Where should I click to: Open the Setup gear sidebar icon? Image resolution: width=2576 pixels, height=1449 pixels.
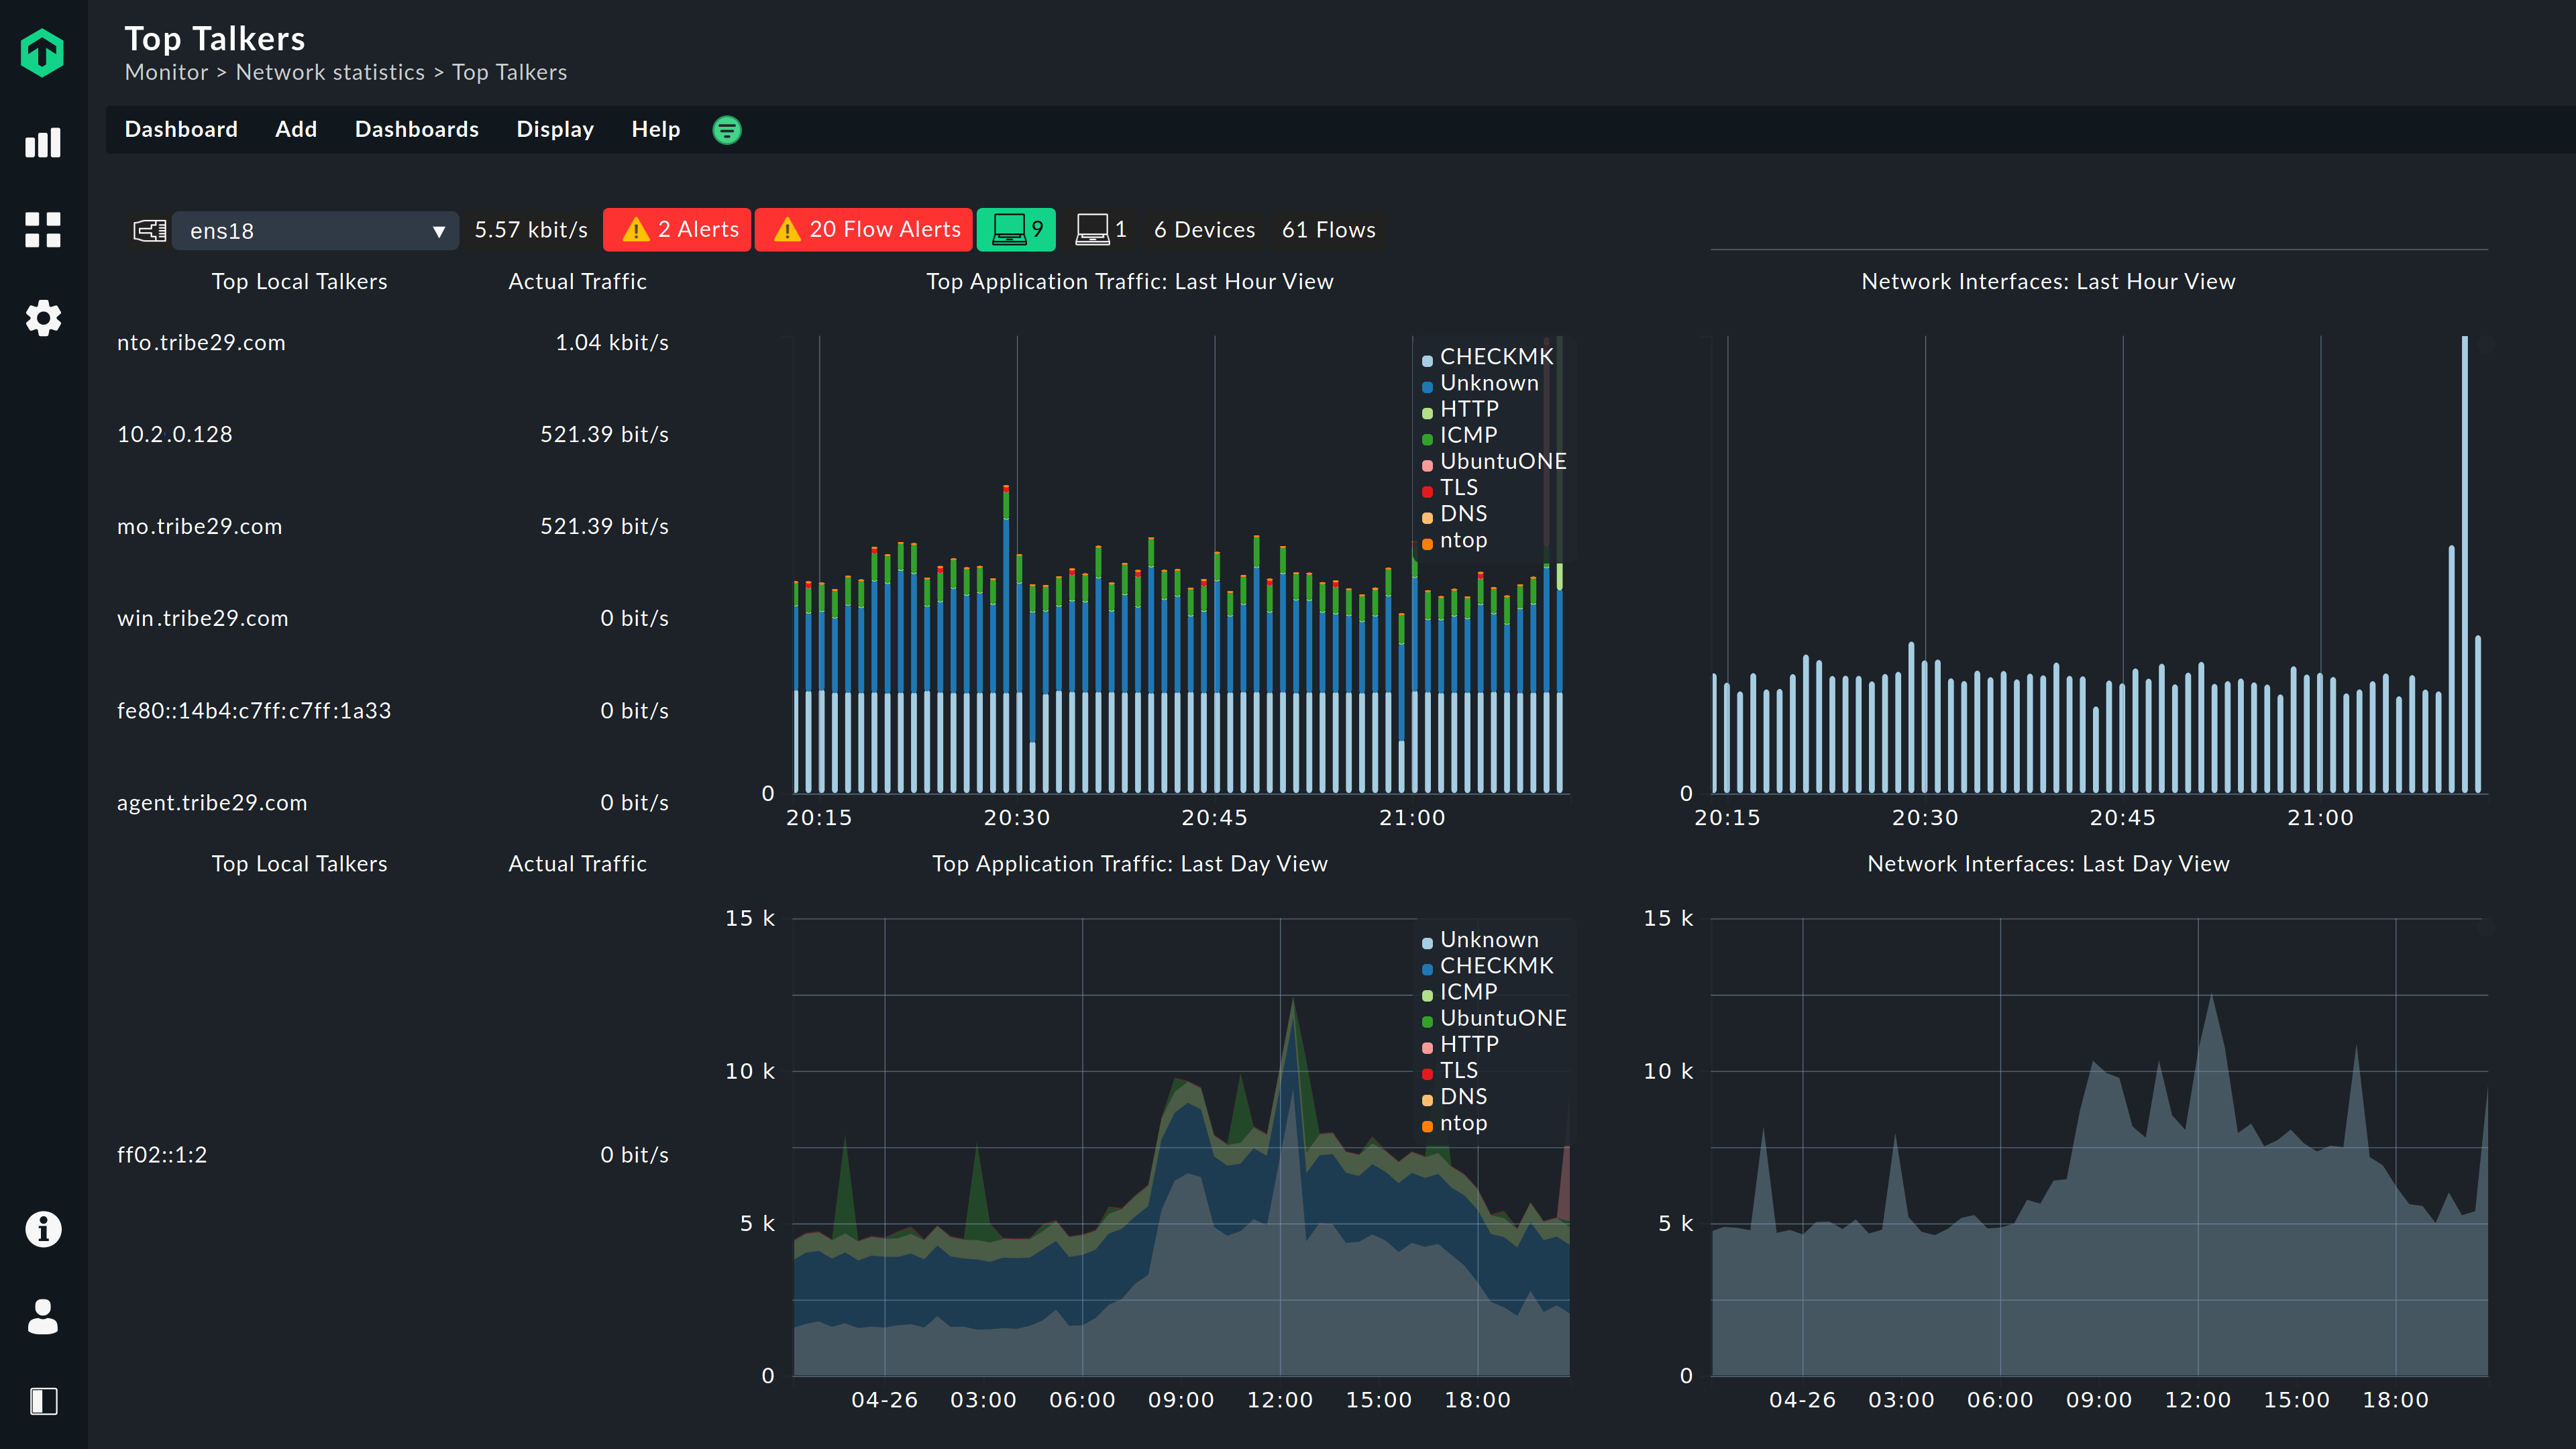(x=42, y=318)
